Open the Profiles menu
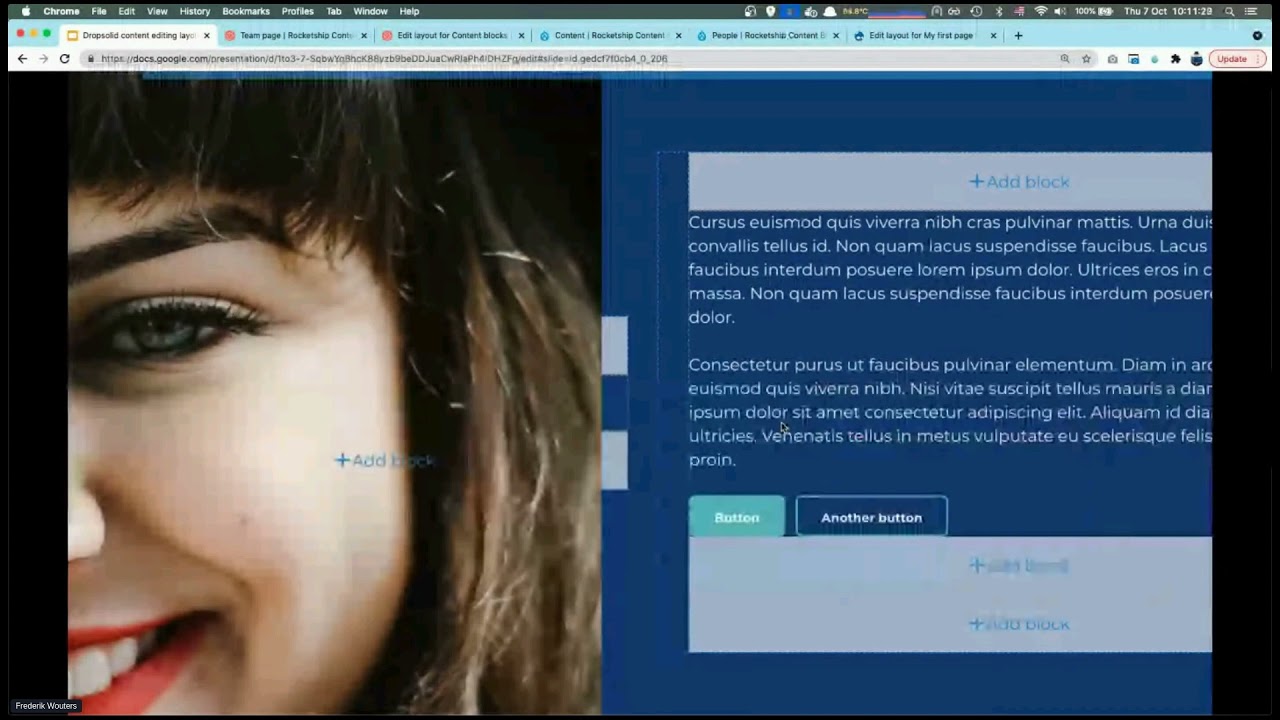 298,11
